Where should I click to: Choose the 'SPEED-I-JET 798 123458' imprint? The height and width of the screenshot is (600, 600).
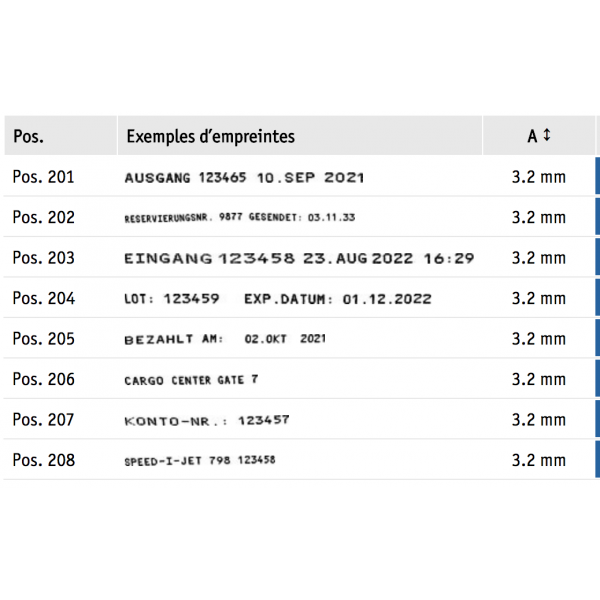click(x=199, y=461)
